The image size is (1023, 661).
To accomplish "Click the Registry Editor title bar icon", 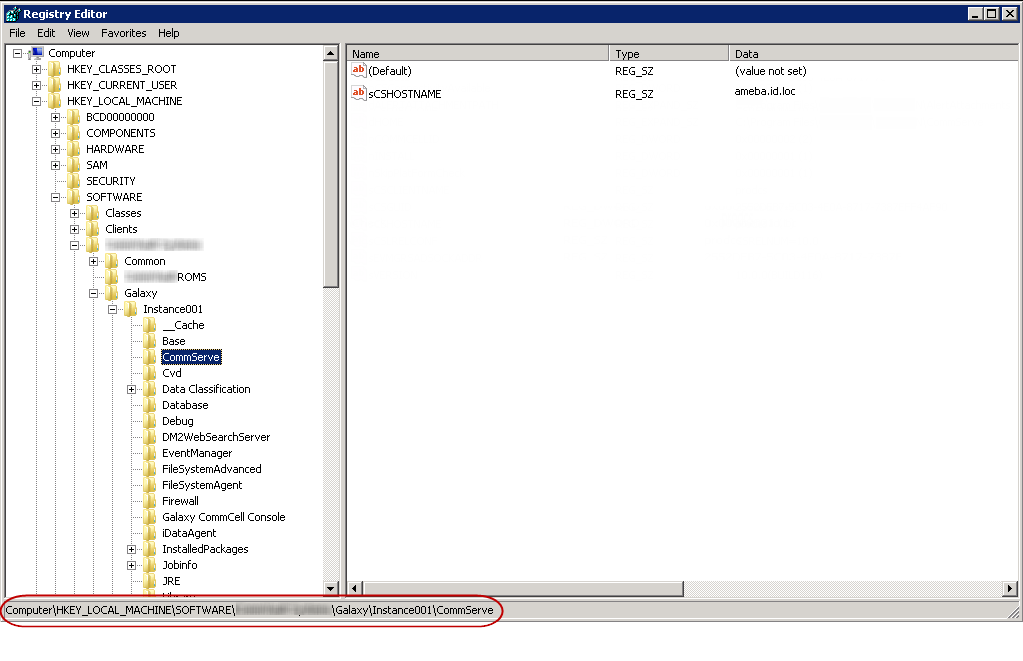I will [11, 14].
